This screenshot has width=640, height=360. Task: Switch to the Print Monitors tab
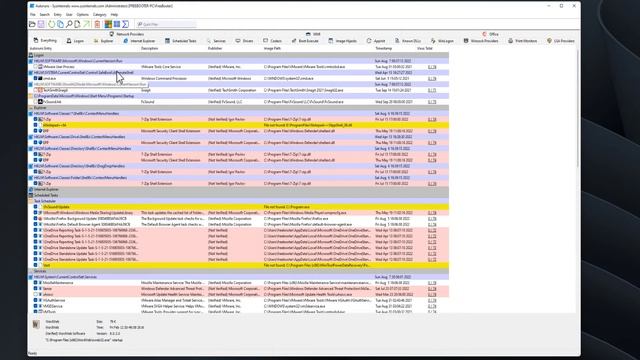[x=522, y=41]
